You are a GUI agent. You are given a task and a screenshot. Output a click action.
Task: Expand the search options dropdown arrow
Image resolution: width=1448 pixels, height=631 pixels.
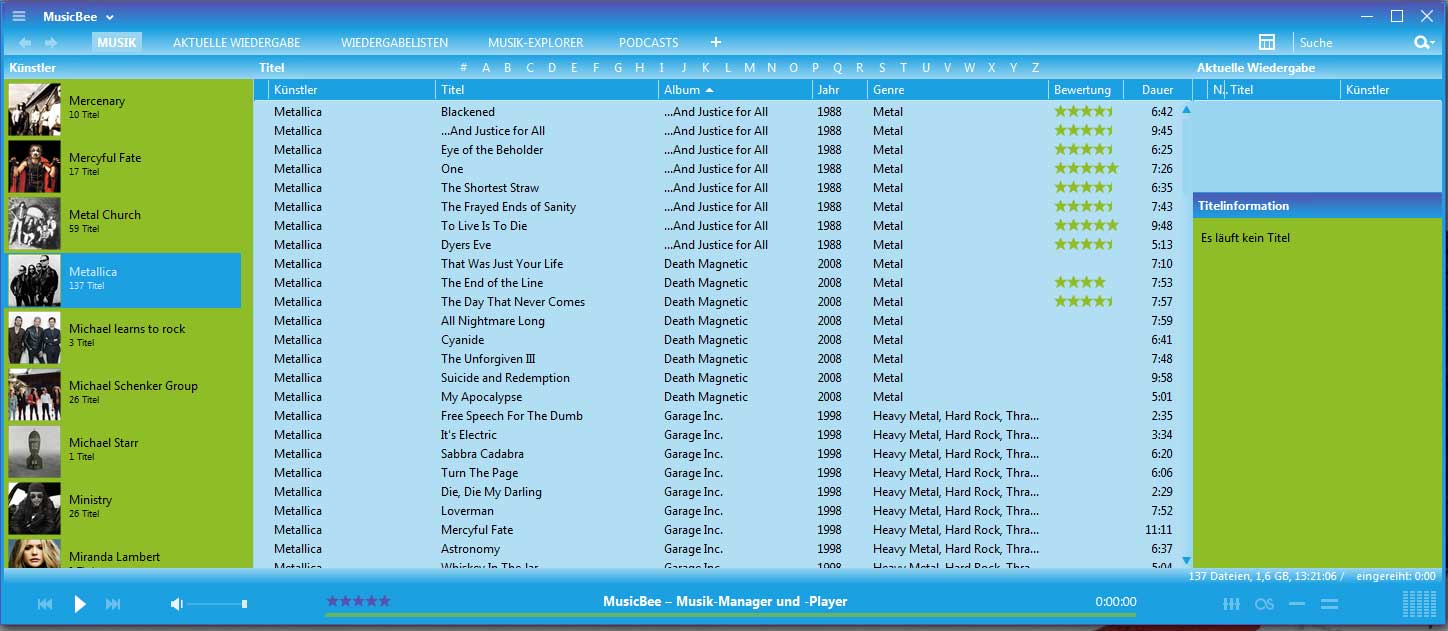coord(1433,43)
